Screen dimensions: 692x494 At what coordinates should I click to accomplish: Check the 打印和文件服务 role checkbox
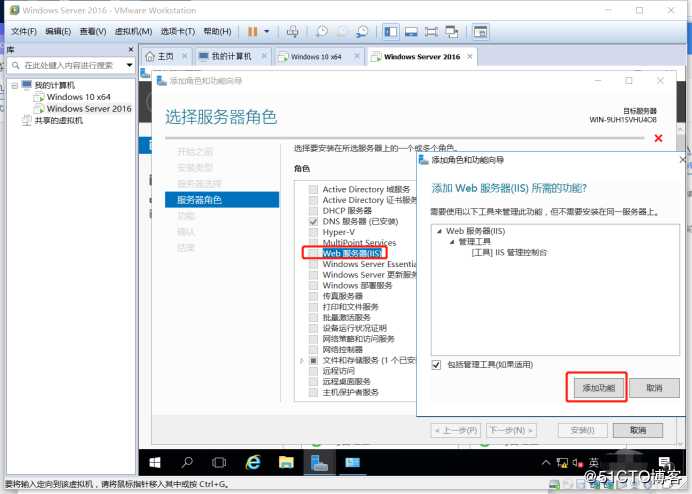pos(313,307)
